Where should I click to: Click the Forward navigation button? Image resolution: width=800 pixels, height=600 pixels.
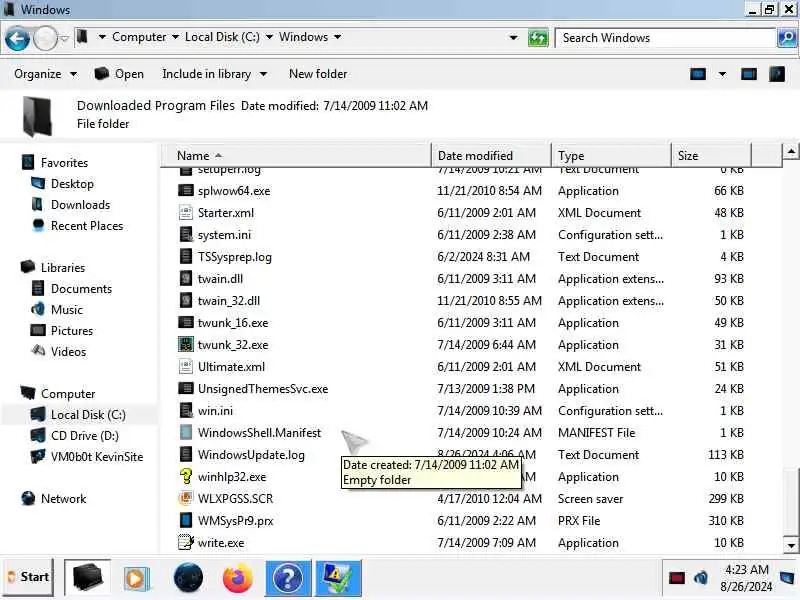click(x=45, y=38)
